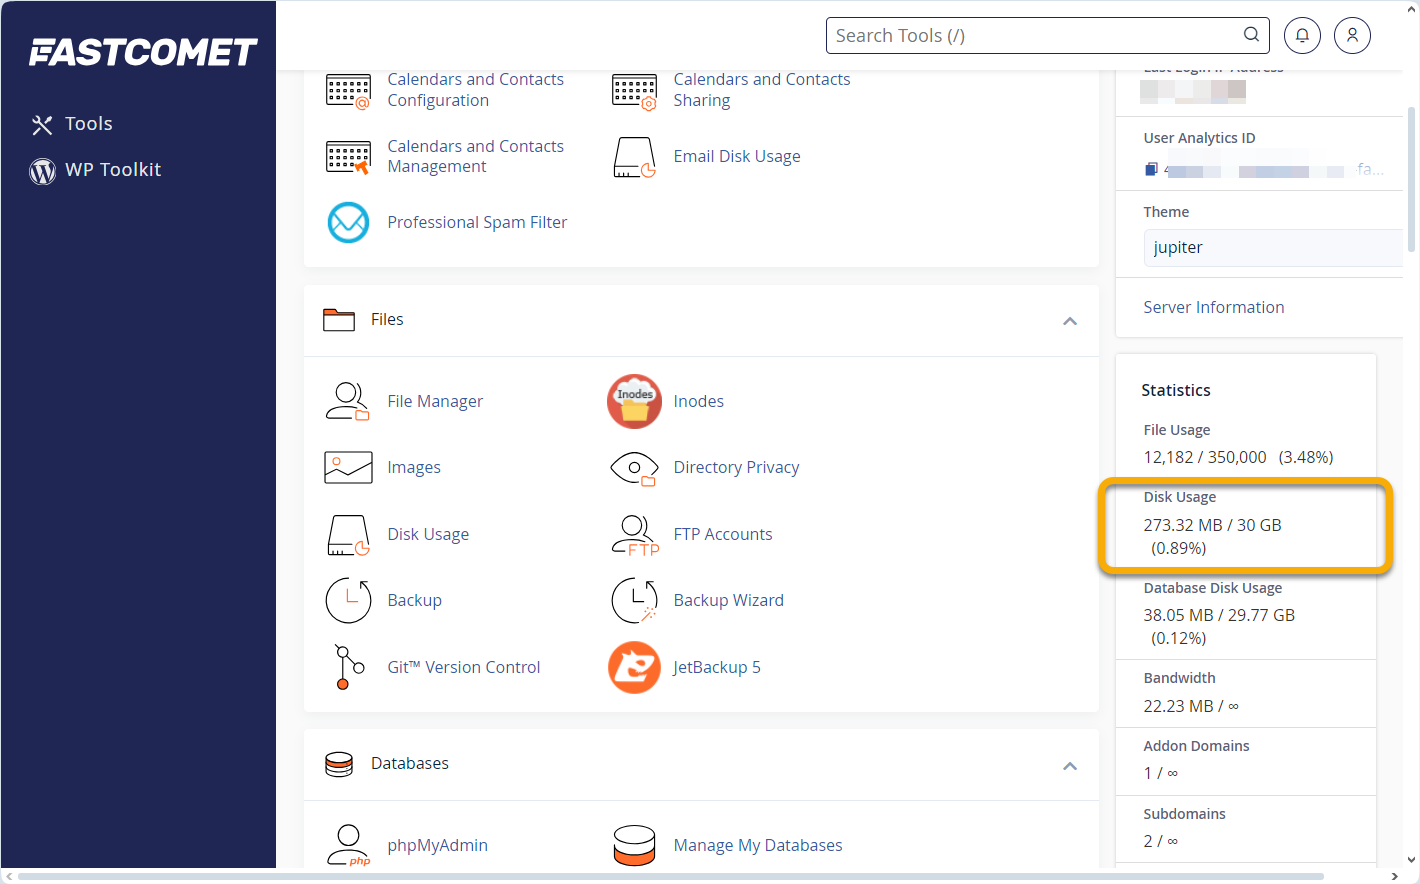Open the File Manager link
The image size is (1420, 884).
point(435,401)
